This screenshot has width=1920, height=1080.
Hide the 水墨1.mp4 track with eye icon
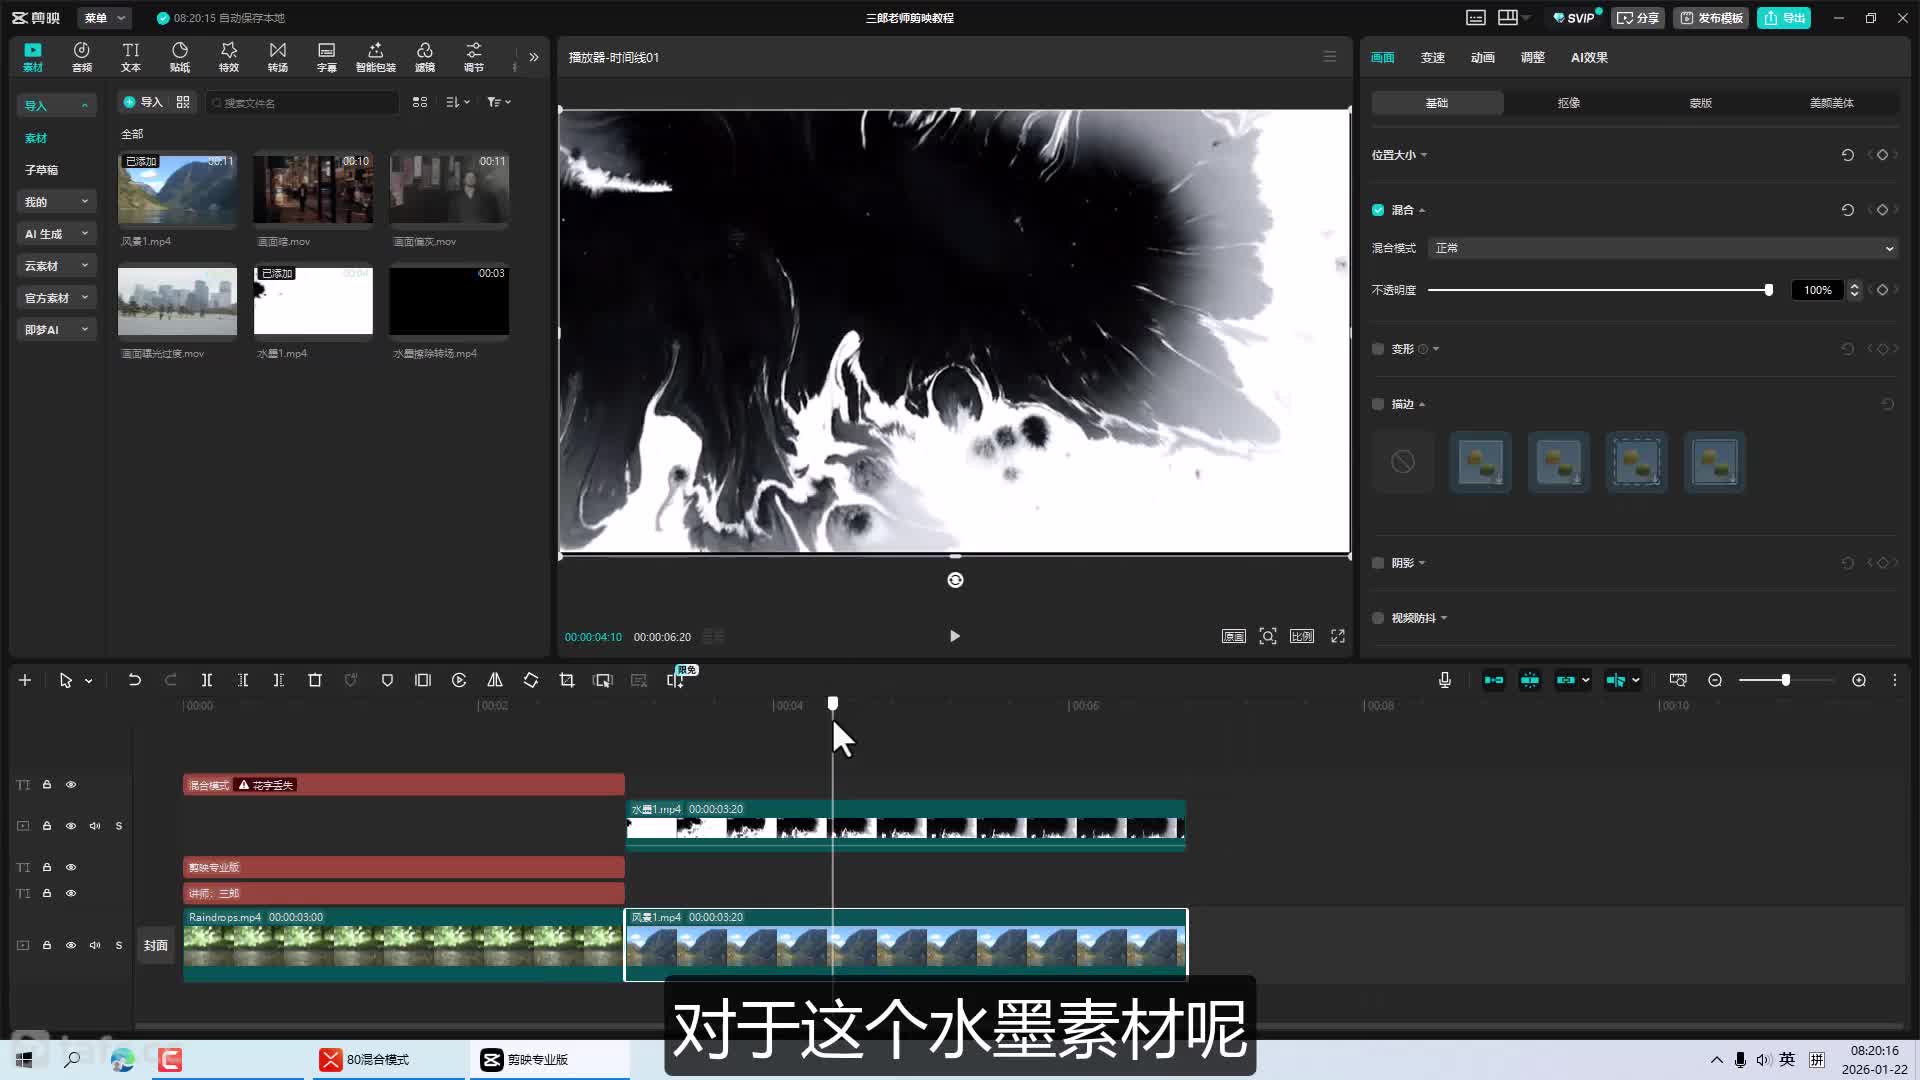click(71, 826)
